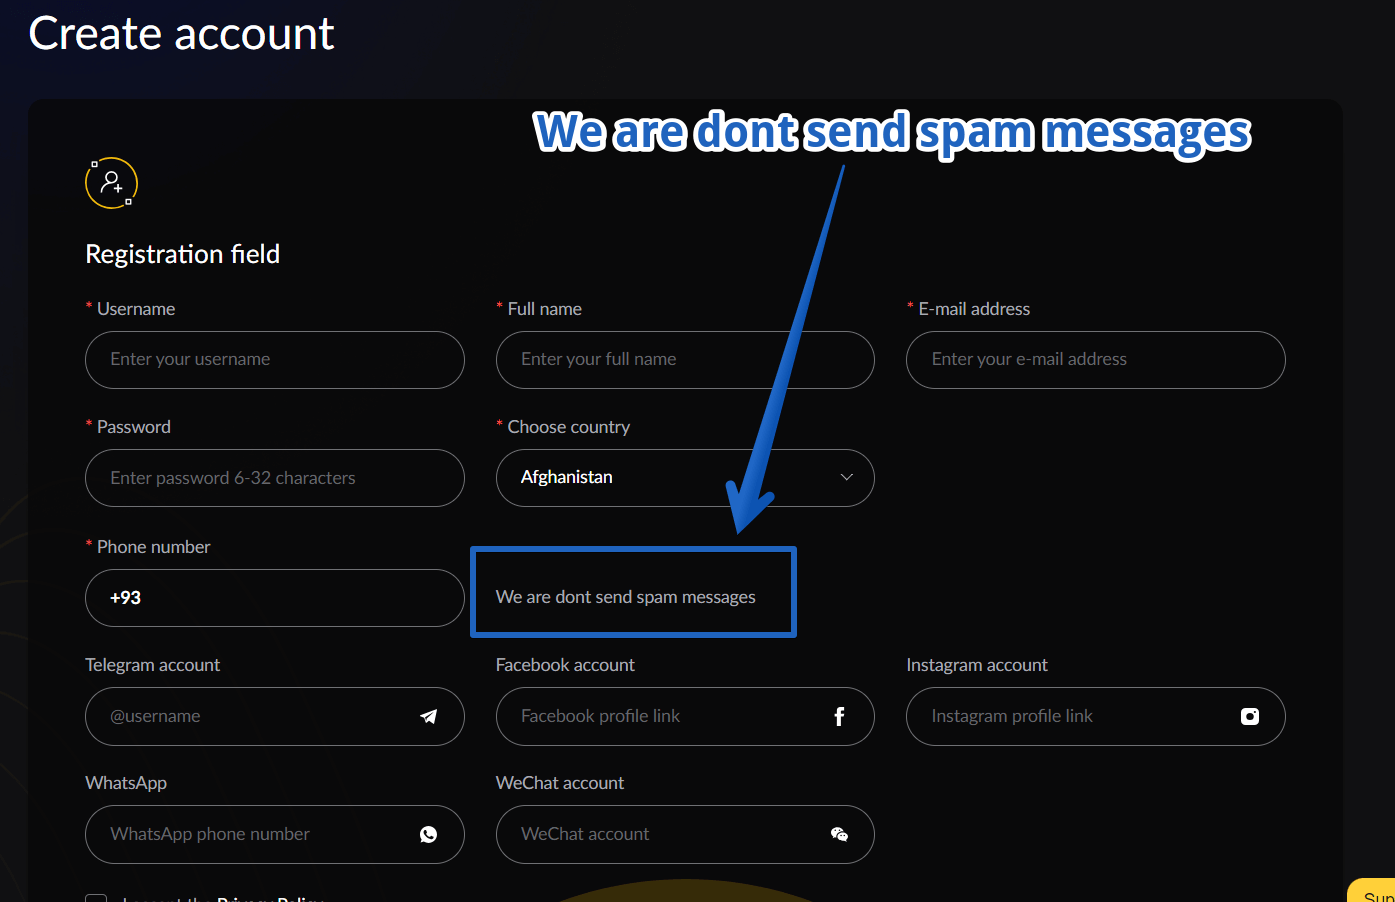Open the yellow support button
This screenshot has width=1395, height=902.
coord(1372,891)
